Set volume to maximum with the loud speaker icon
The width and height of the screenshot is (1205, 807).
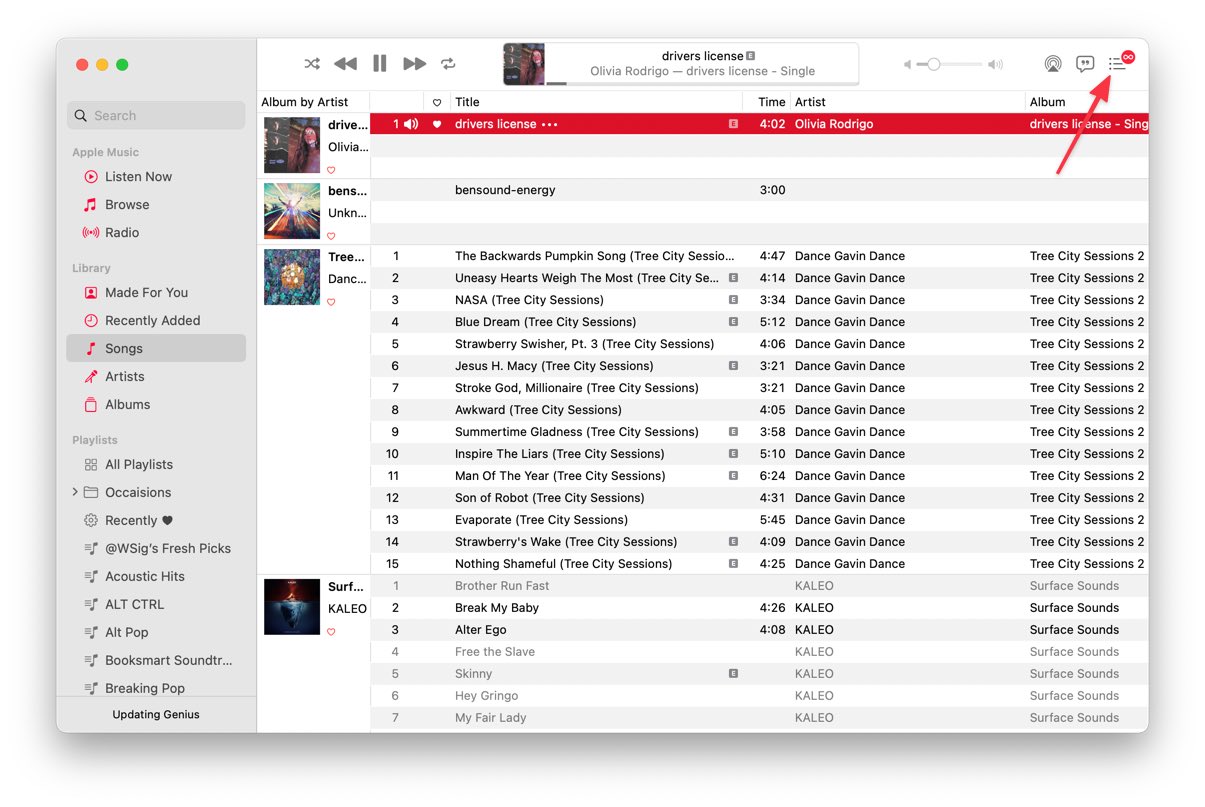coord(995,65)
